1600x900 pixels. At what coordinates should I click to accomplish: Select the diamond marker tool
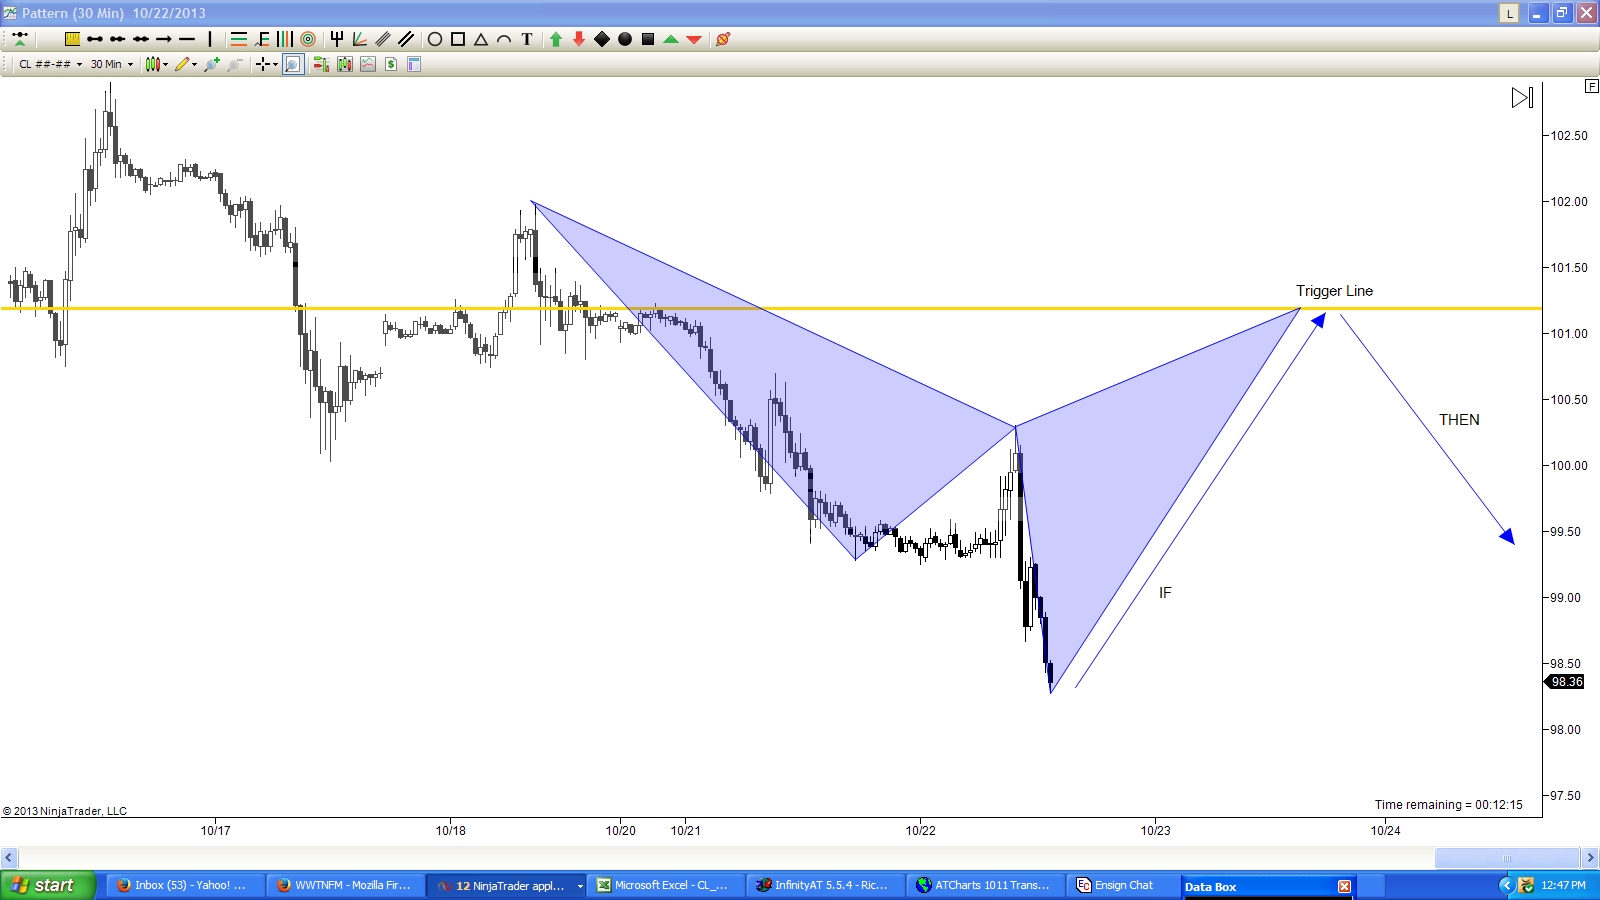click(x=602, y=39)
